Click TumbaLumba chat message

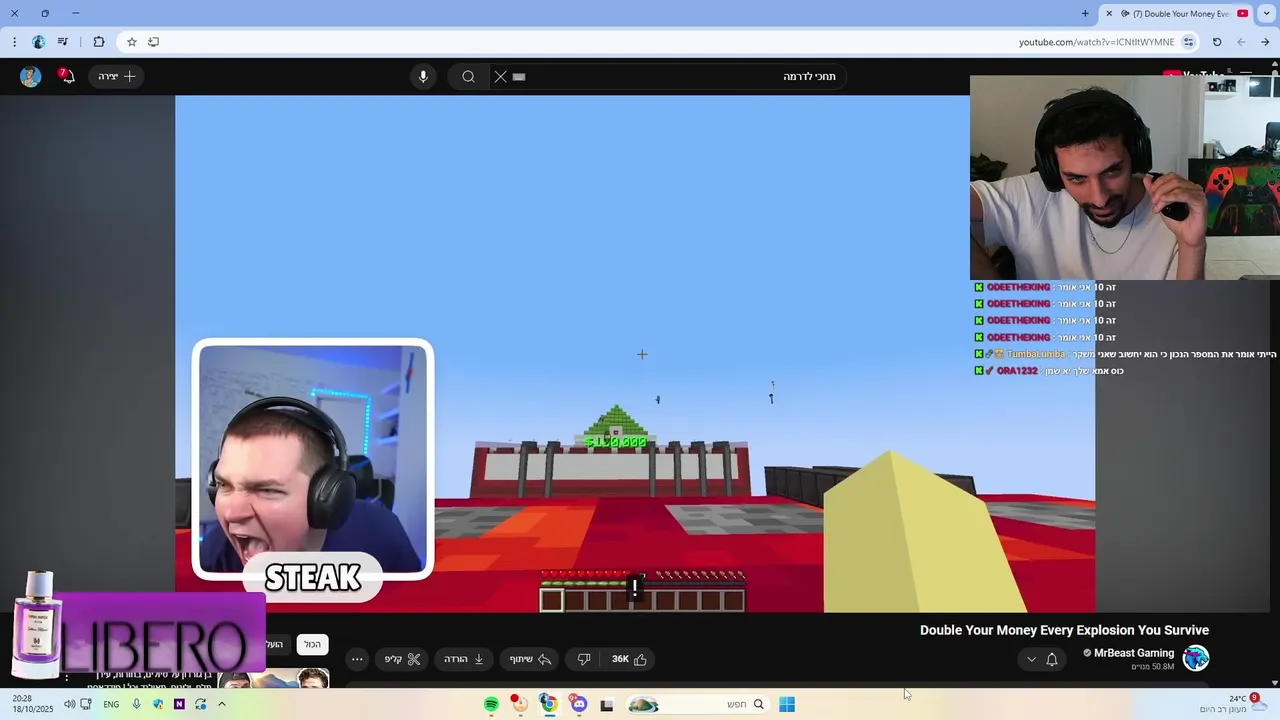pyautogui.click(x=1125, y=354)
